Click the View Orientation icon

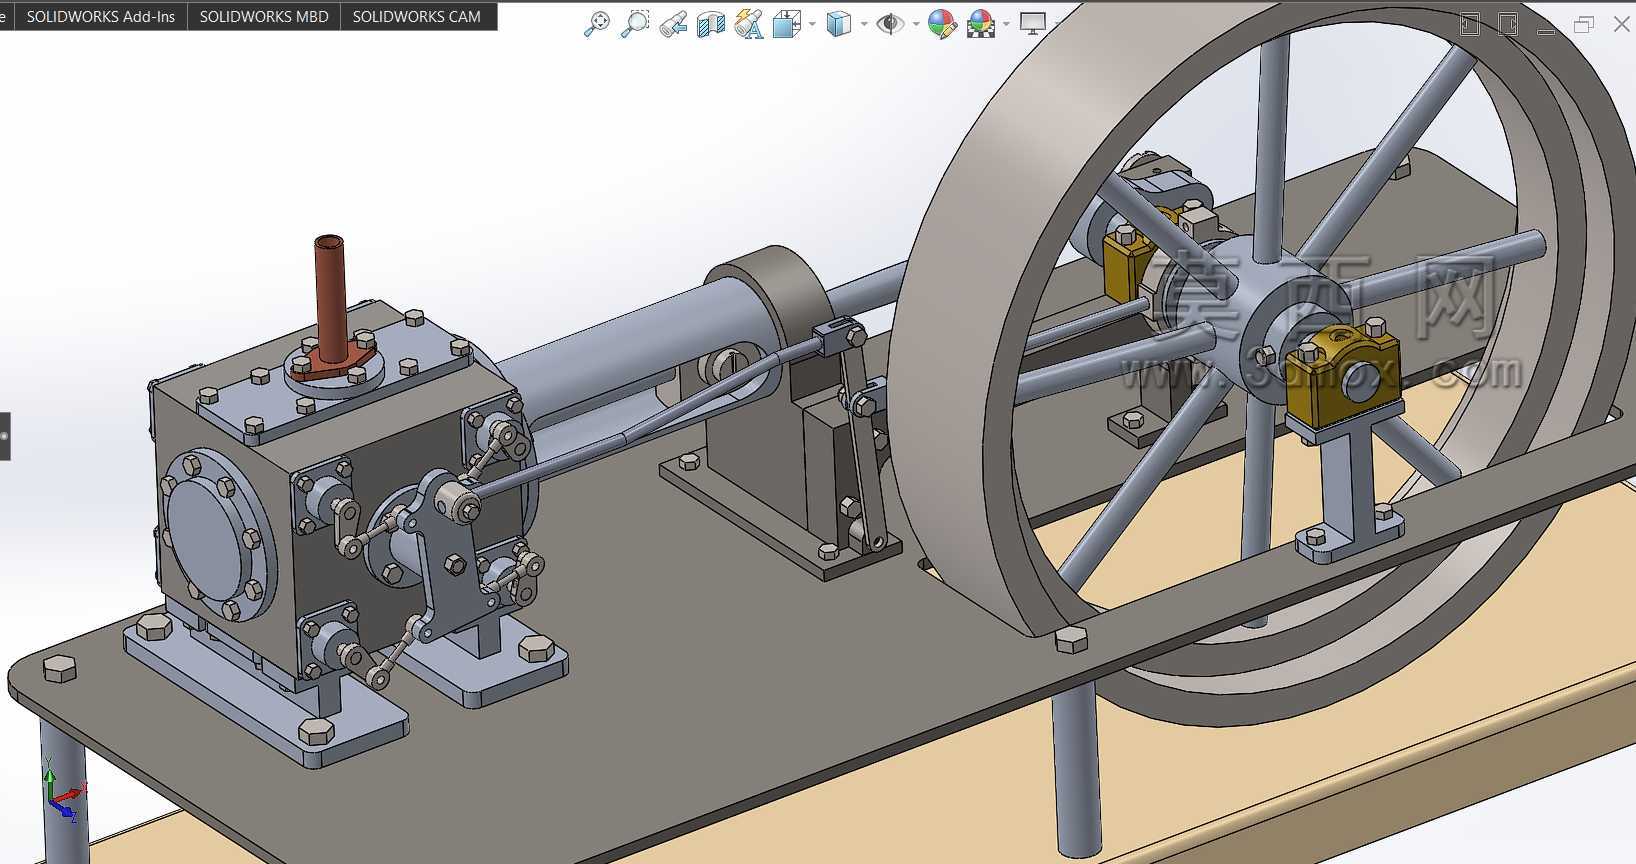click(x=788, y=24)
